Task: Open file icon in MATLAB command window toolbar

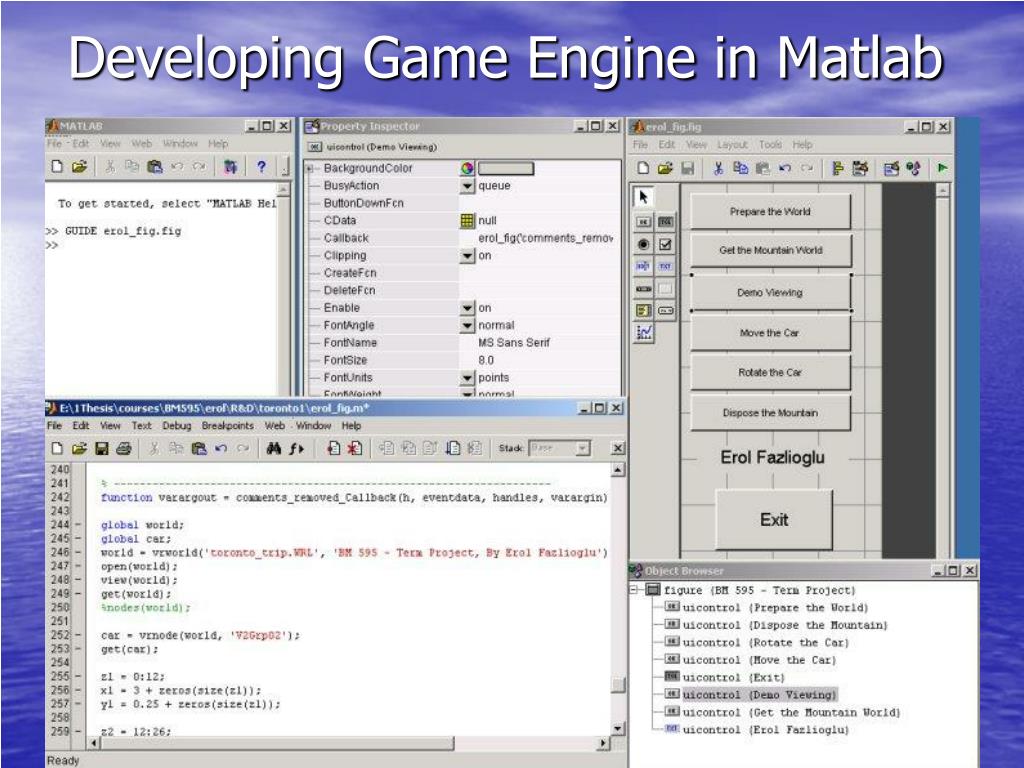Action: coord(79,167)
